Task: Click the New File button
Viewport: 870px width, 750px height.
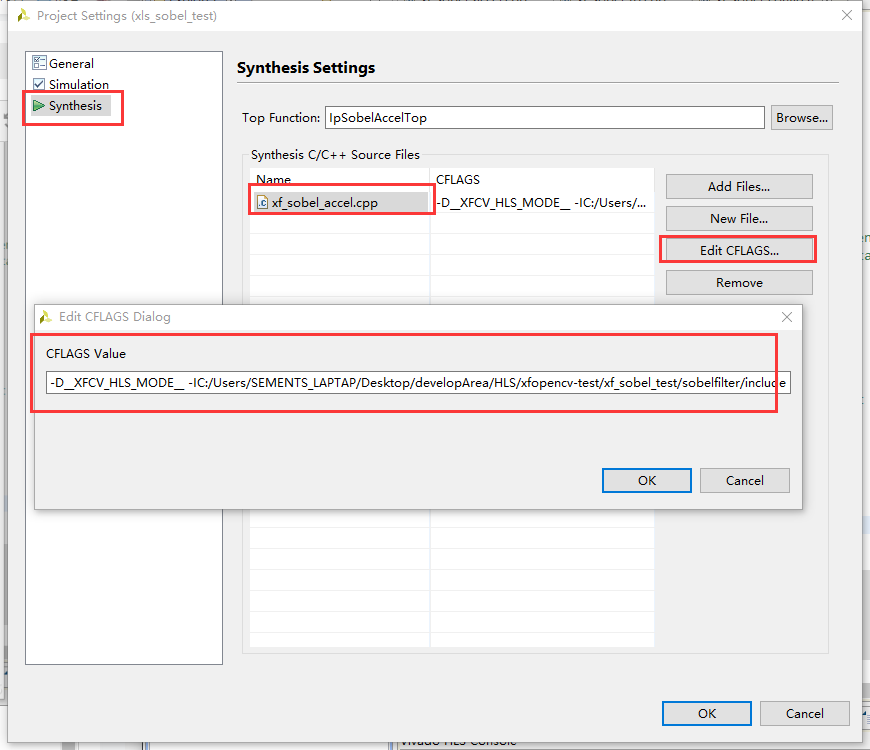Action: (739, 218)
